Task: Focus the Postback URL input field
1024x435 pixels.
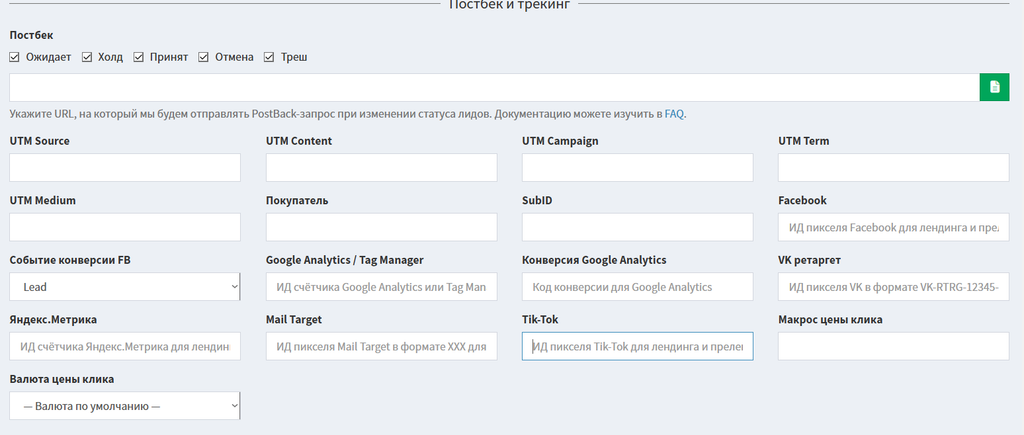Action: tap(494, 88)
